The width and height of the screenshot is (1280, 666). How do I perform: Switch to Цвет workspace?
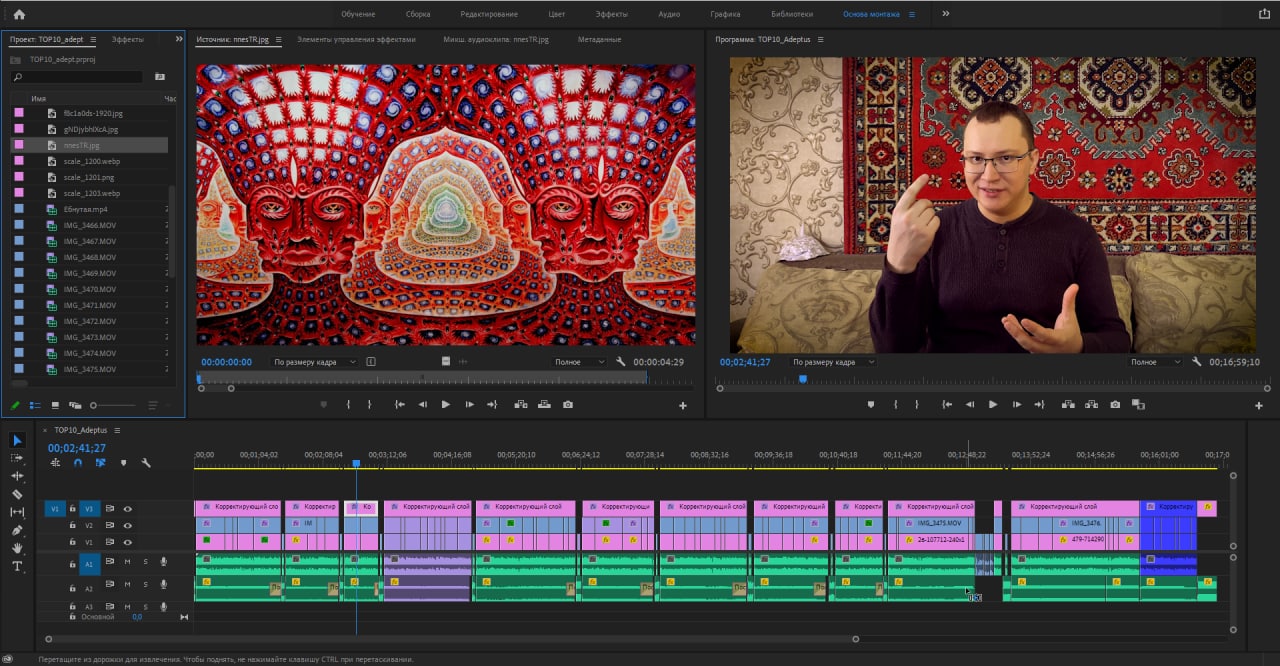click(557, 14)
